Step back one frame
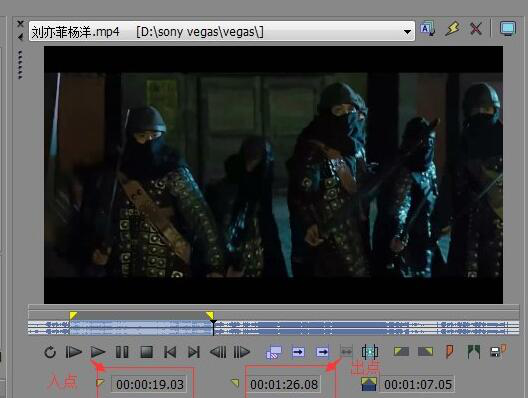528x398 pixels. [218, 352]
